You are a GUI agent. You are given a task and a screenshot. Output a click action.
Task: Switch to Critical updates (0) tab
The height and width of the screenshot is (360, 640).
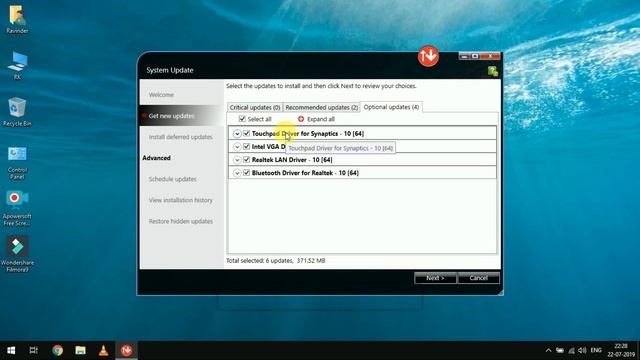coord(255,107)
